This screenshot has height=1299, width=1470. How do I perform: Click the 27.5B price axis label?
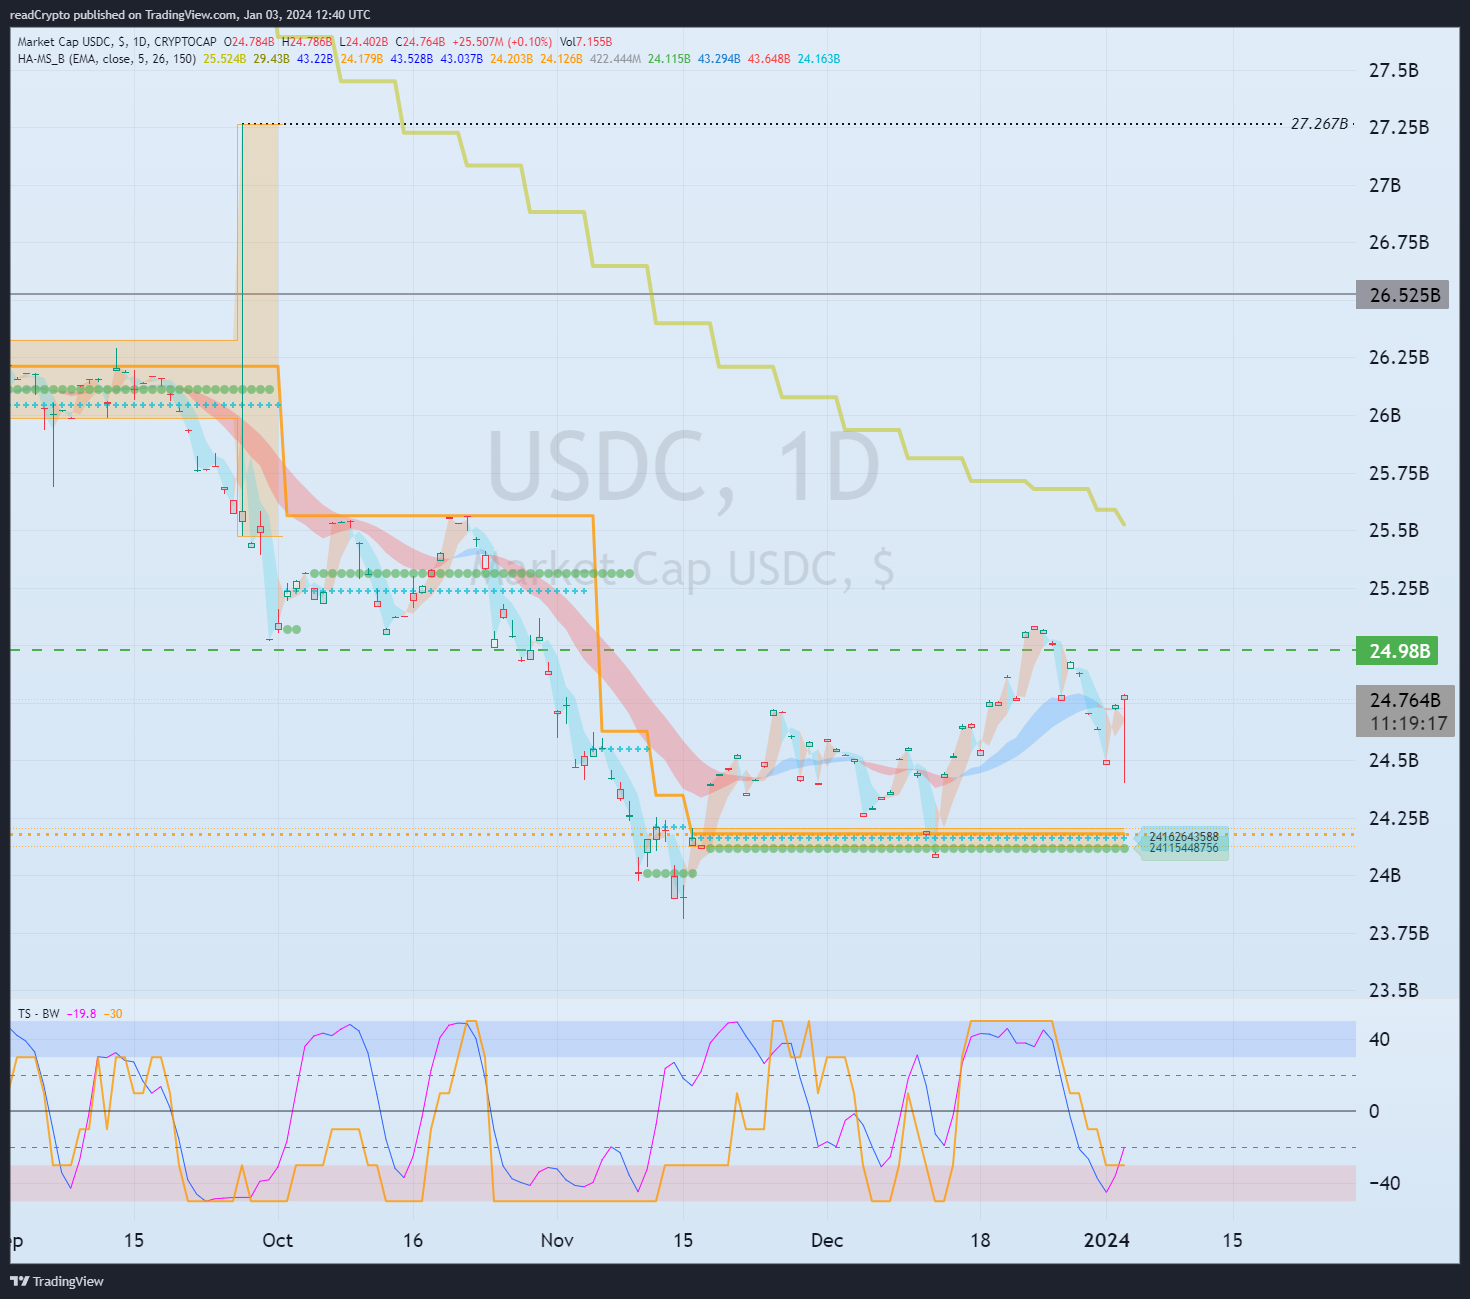click(1393, 70)
